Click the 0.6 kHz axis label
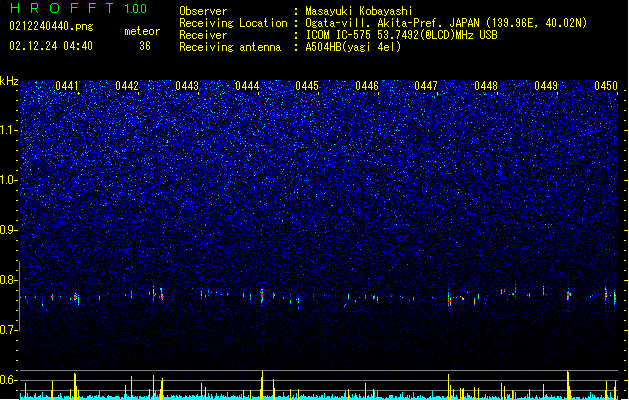629x400 pixels. point(8,380)
